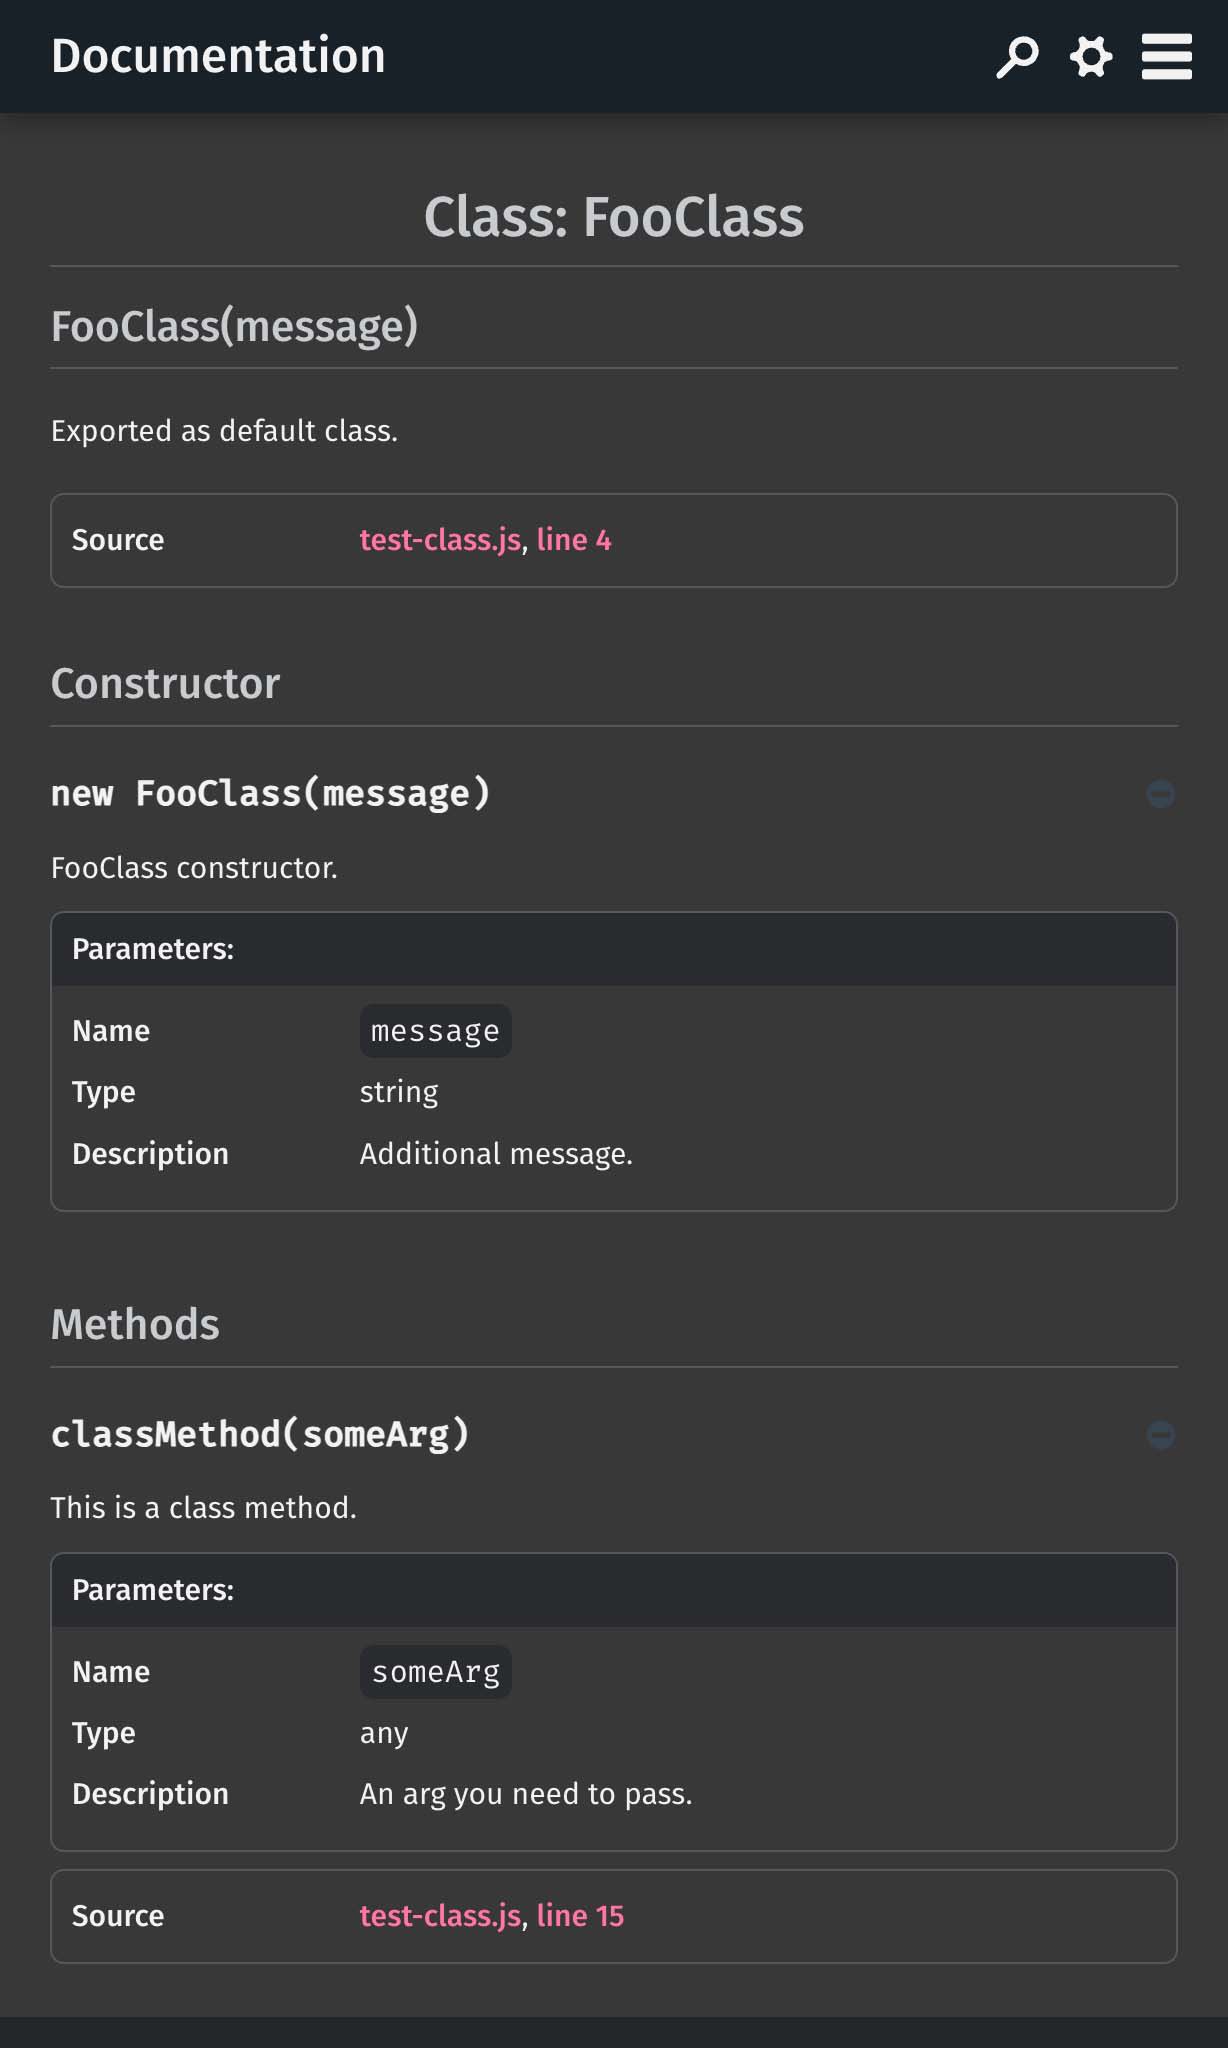Click the "message" parameter name chip
The width and height of the screenshot is (1228, 2048).
pyautogui.click(x=435, y=1031)
